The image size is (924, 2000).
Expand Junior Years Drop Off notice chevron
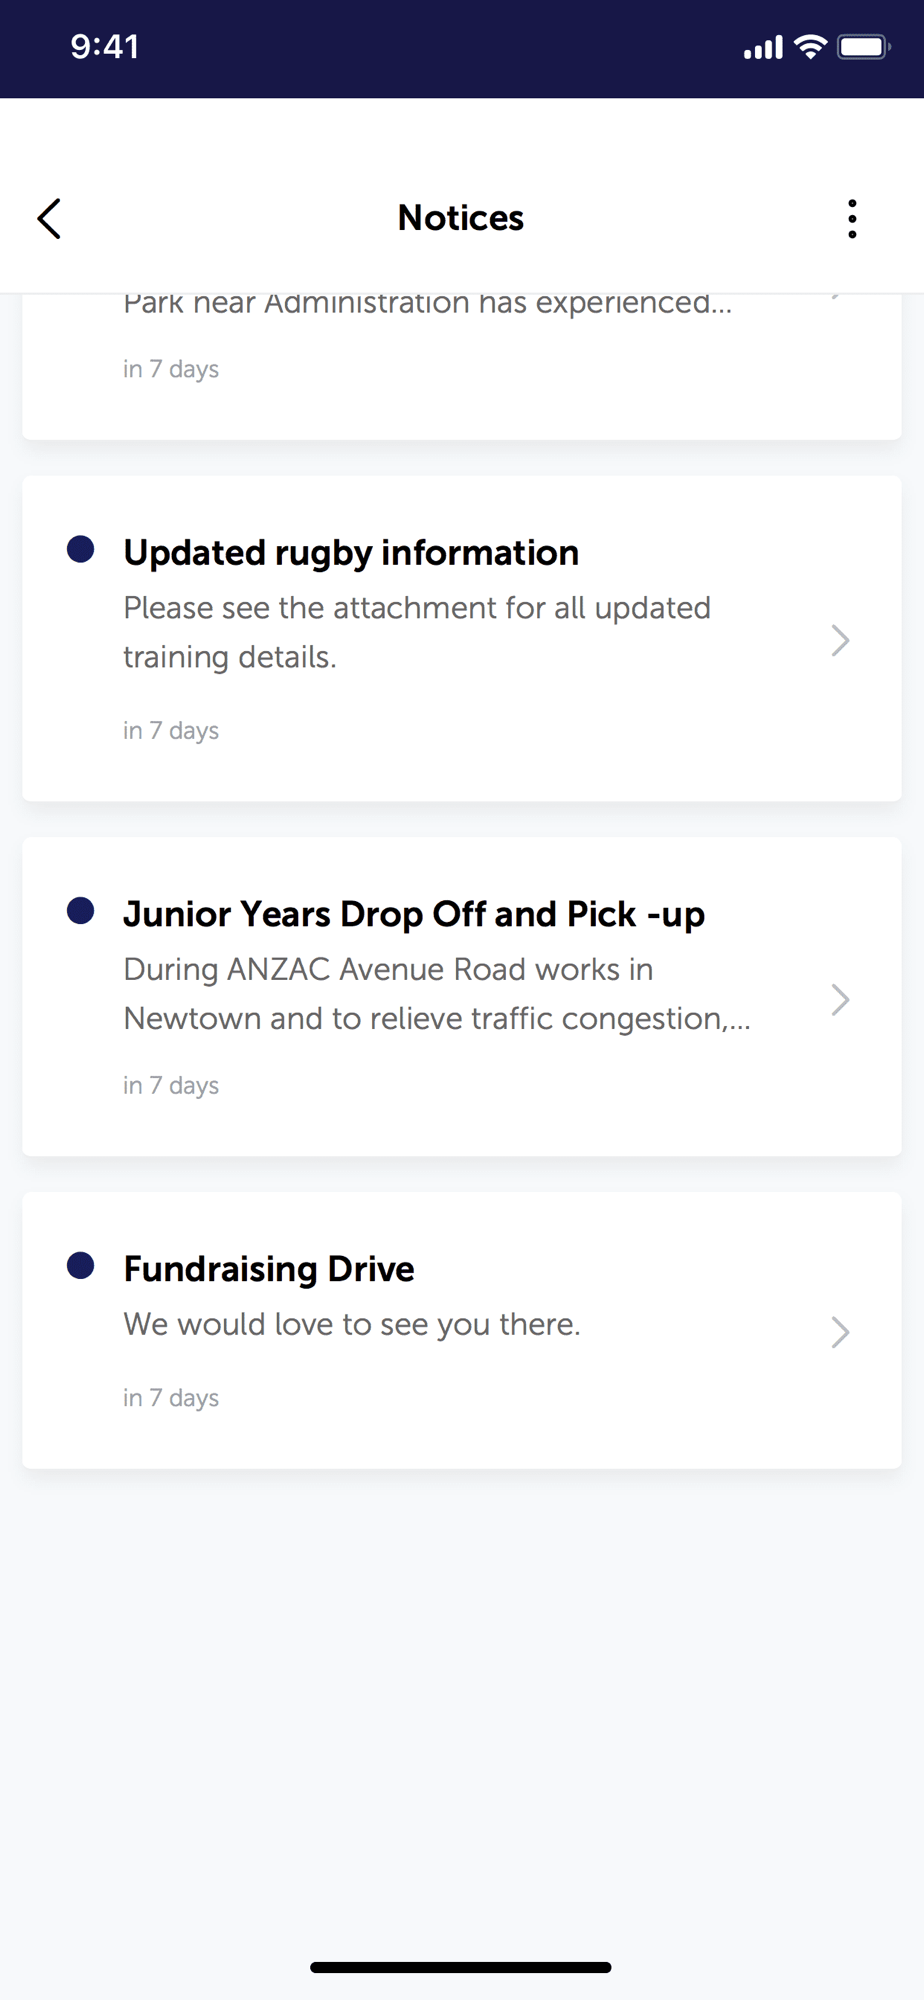pos(840,999)
